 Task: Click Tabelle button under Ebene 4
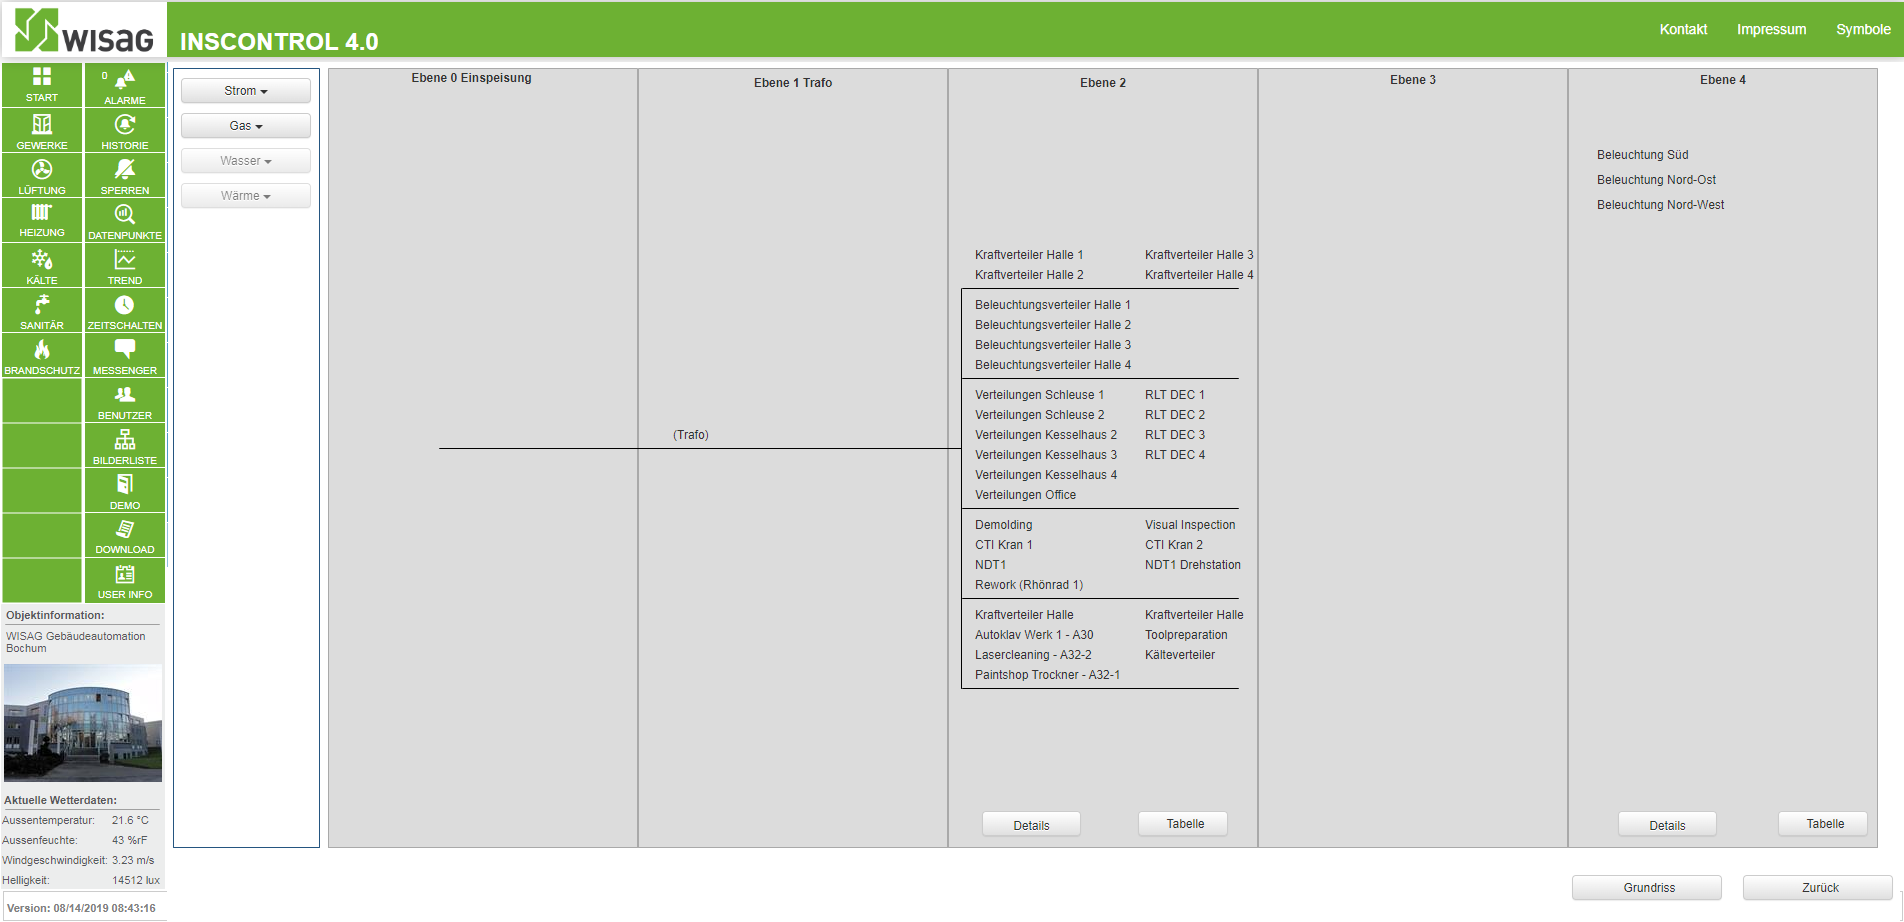1825,824
